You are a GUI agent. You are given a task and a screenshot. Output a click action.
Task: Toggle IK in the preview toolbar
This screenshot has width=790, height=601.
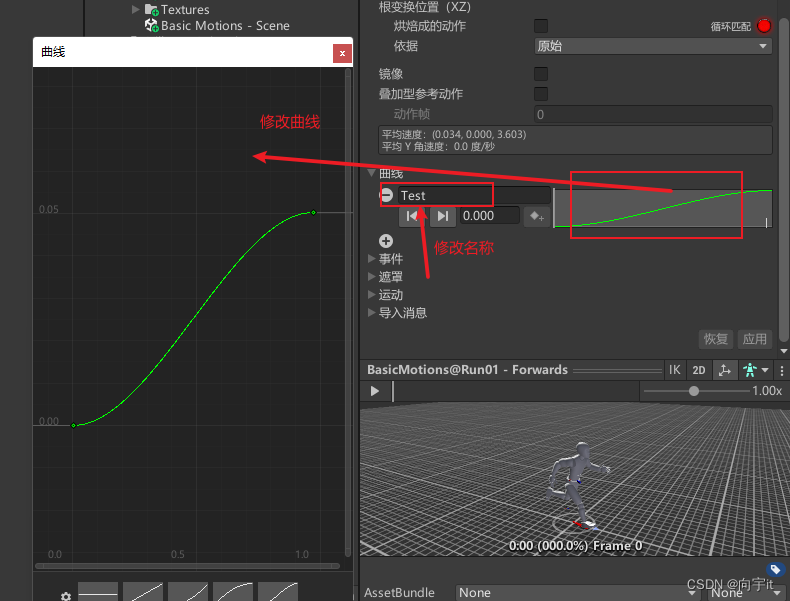coord(675,370)
